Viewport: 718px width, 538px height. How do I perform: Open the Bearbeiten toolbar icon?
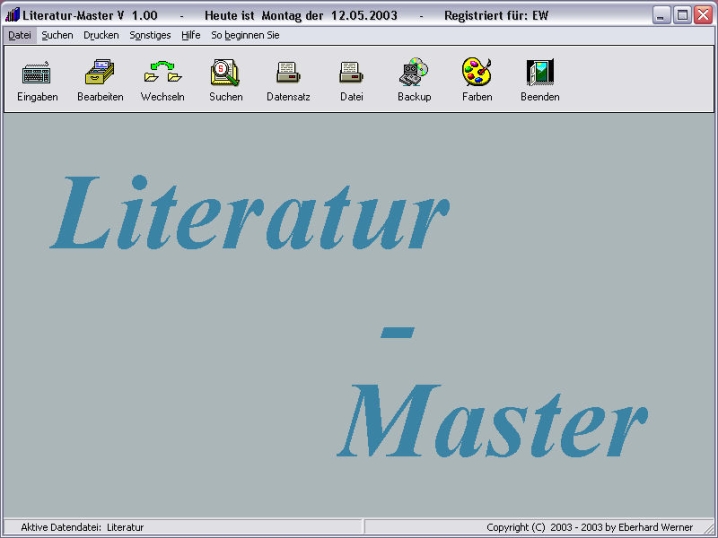(100, 73)
